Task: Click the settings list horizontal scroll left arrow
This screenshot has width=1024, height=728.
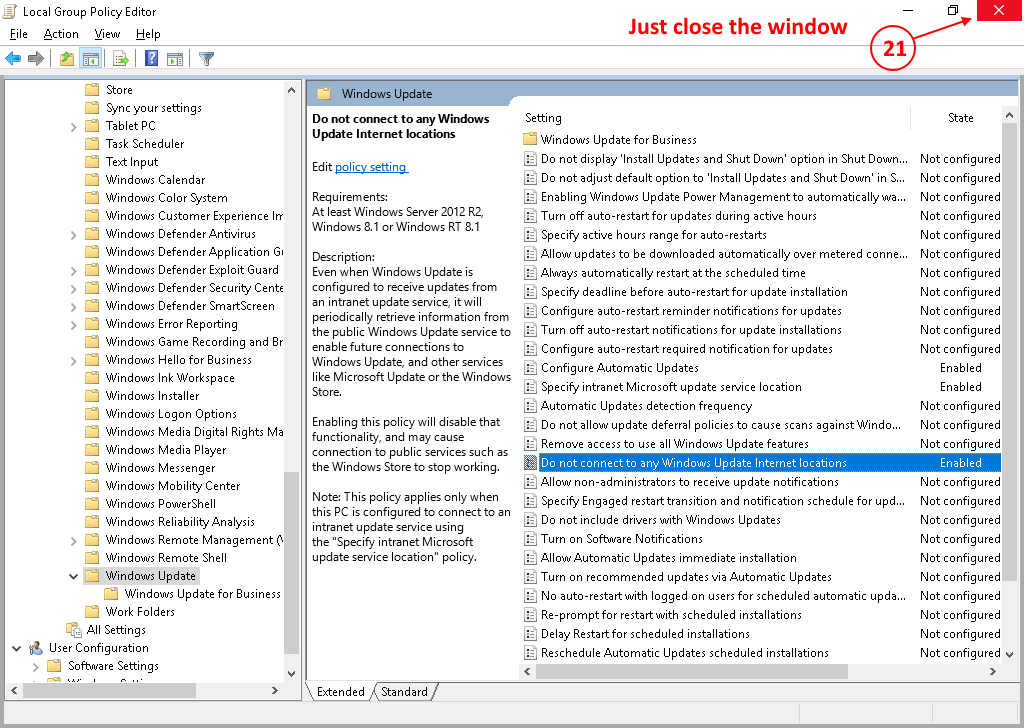Action: coord(528,671)
